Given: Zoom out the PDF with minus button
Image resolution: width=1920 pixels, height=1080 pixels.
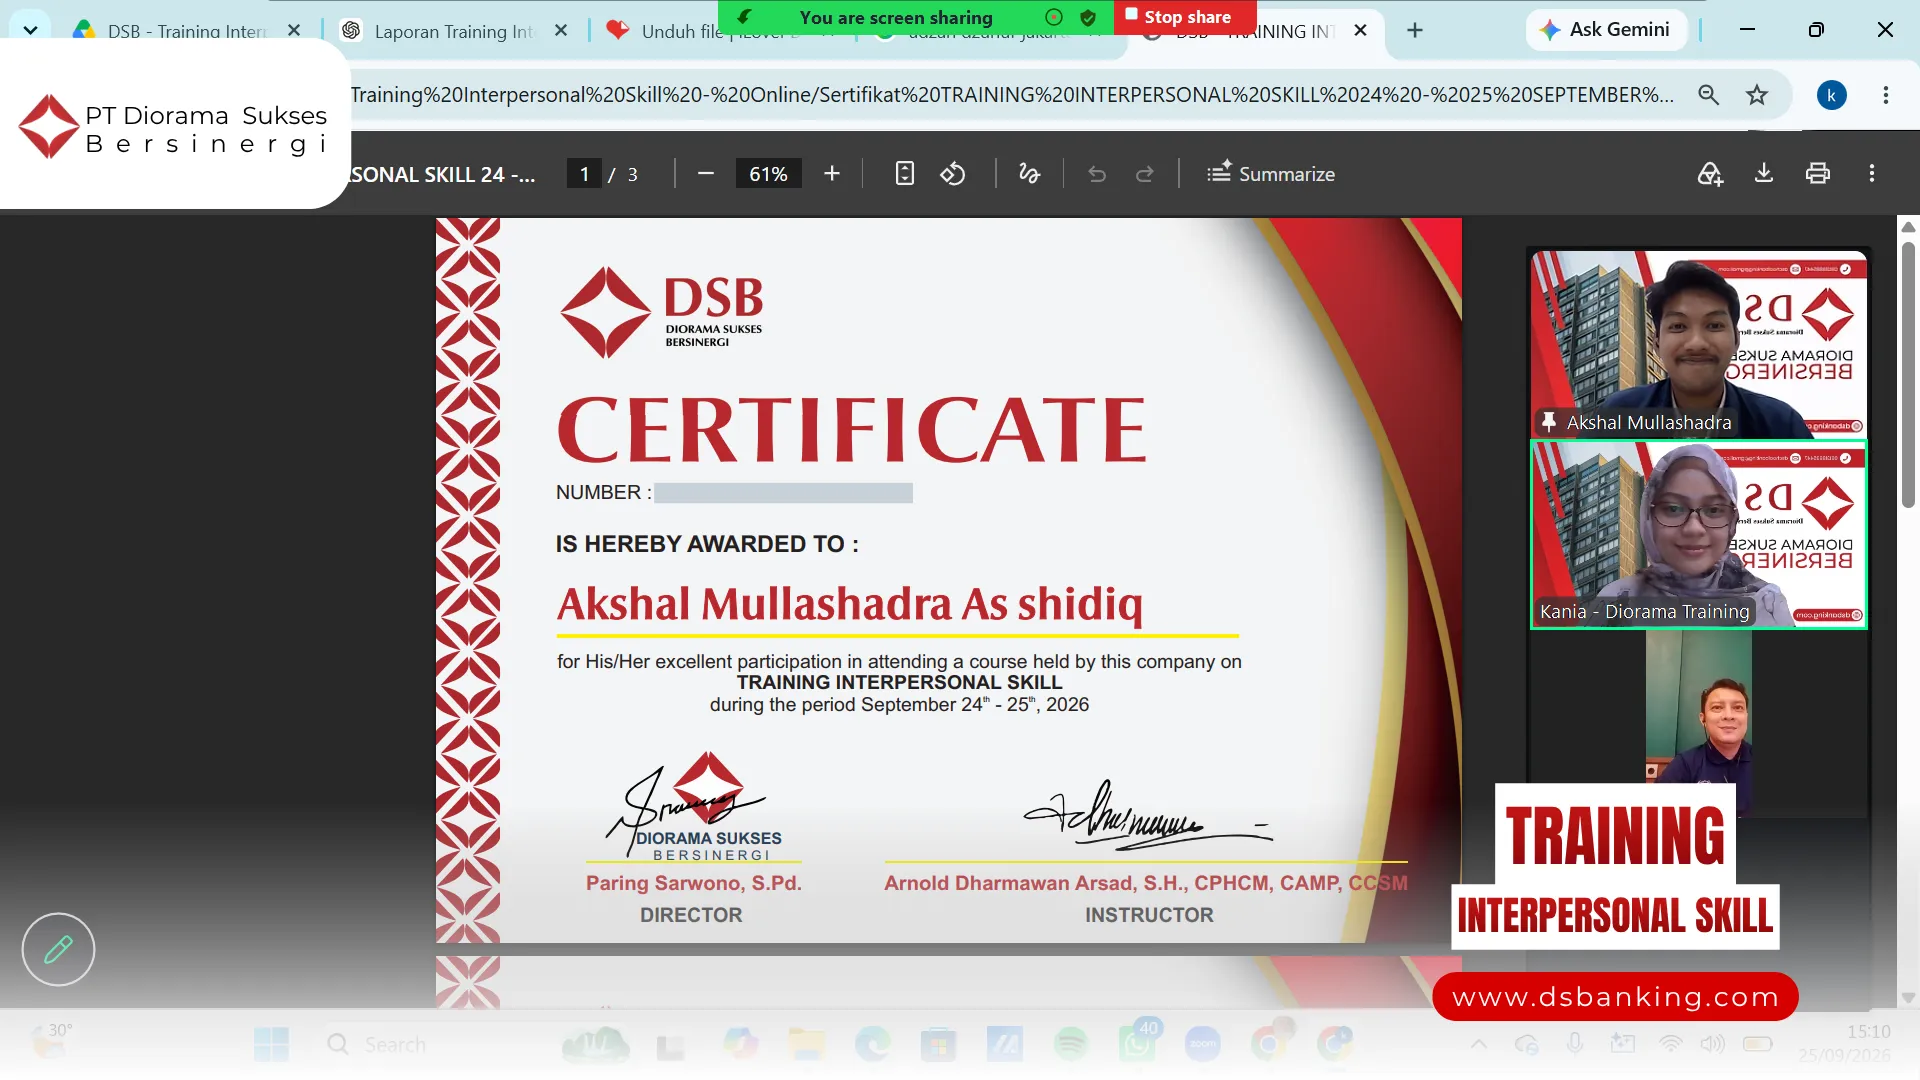Looking at the screenshot, I should (x=706, y=174).
